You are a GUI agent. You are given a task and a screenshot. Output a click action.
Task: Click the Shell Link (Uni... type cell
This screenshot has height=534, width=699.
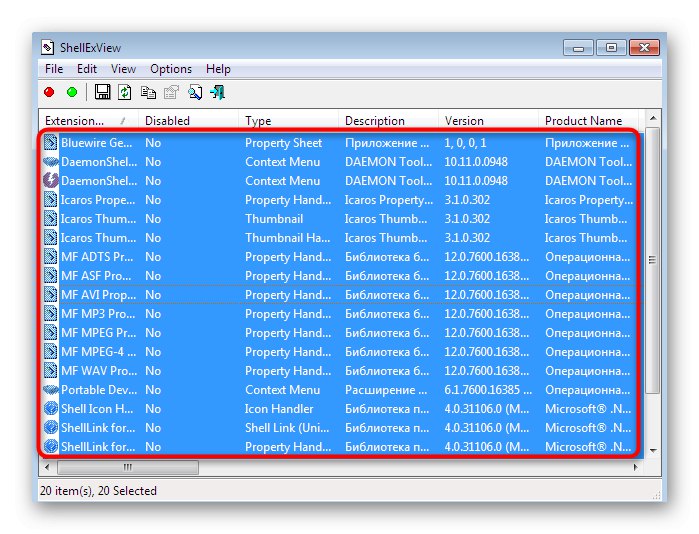point(287,428)
